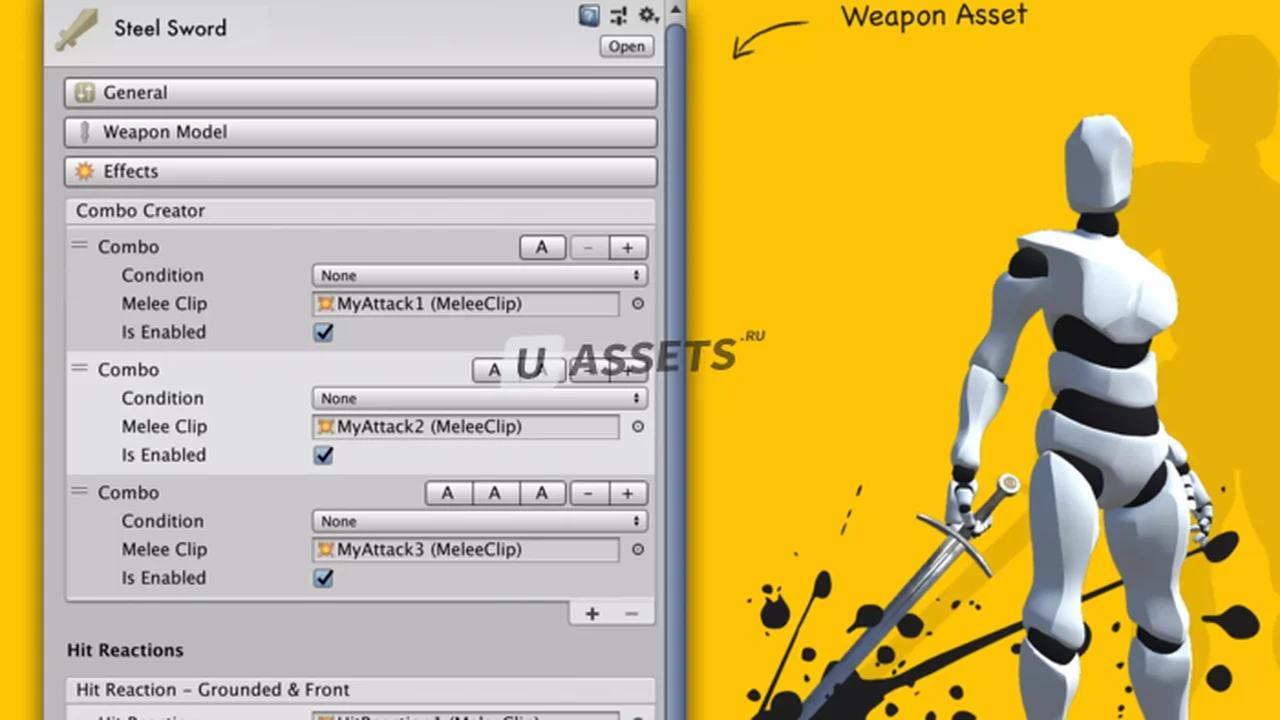Open the Condition dropdown for MyAttack2 combo

[x=479, y=399]
